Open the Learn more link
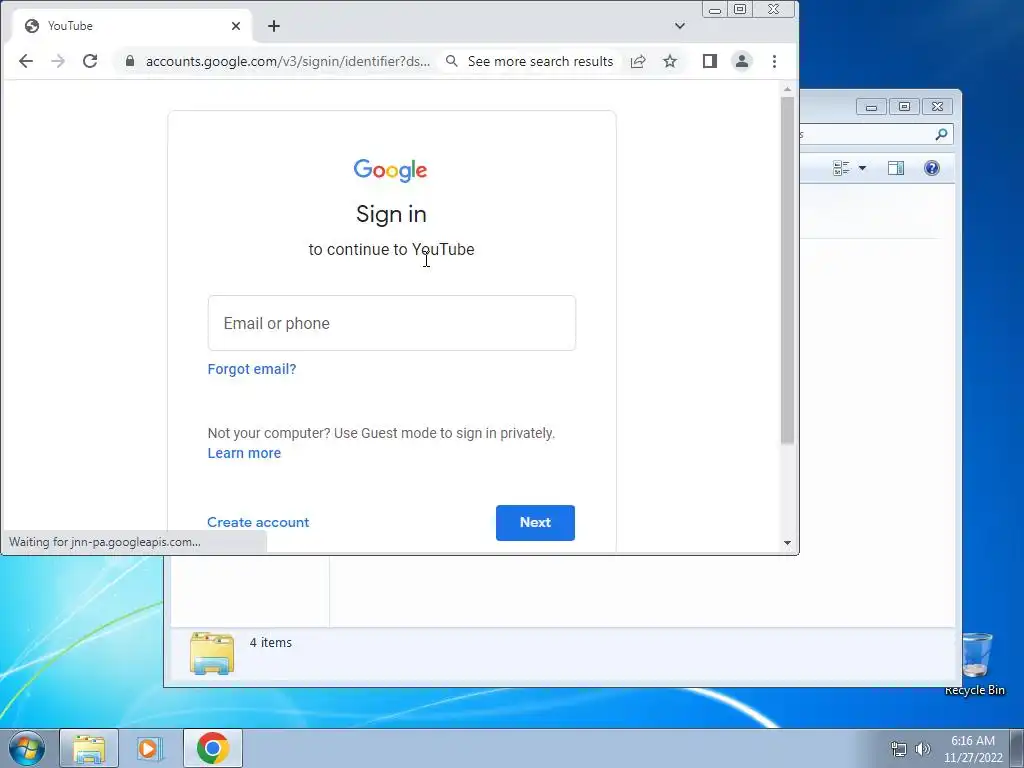 tap(244, 453)
